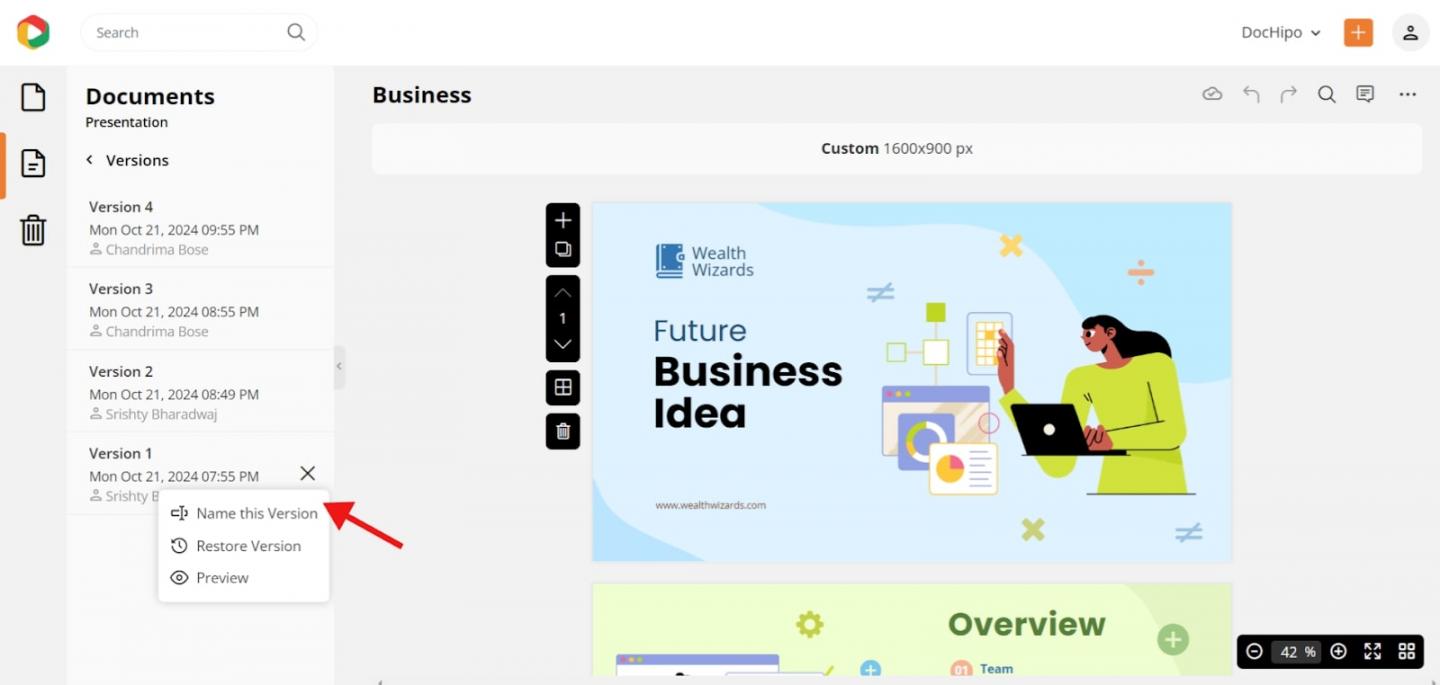Move page up with the up chevron
Image resolution: width=1440 pixels, height=685 pixels.
[563, 293]
